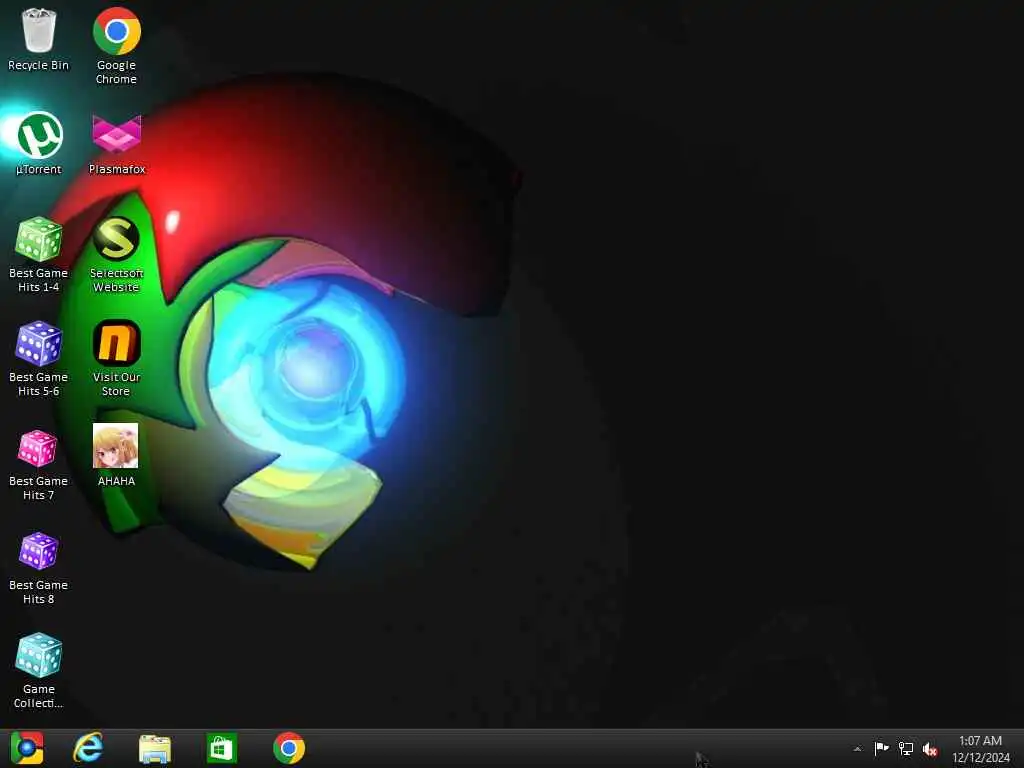Show hidden system tray icons
Viewport: 1024px width, 768px height.
pyautogui.click(x=857, y=749)
